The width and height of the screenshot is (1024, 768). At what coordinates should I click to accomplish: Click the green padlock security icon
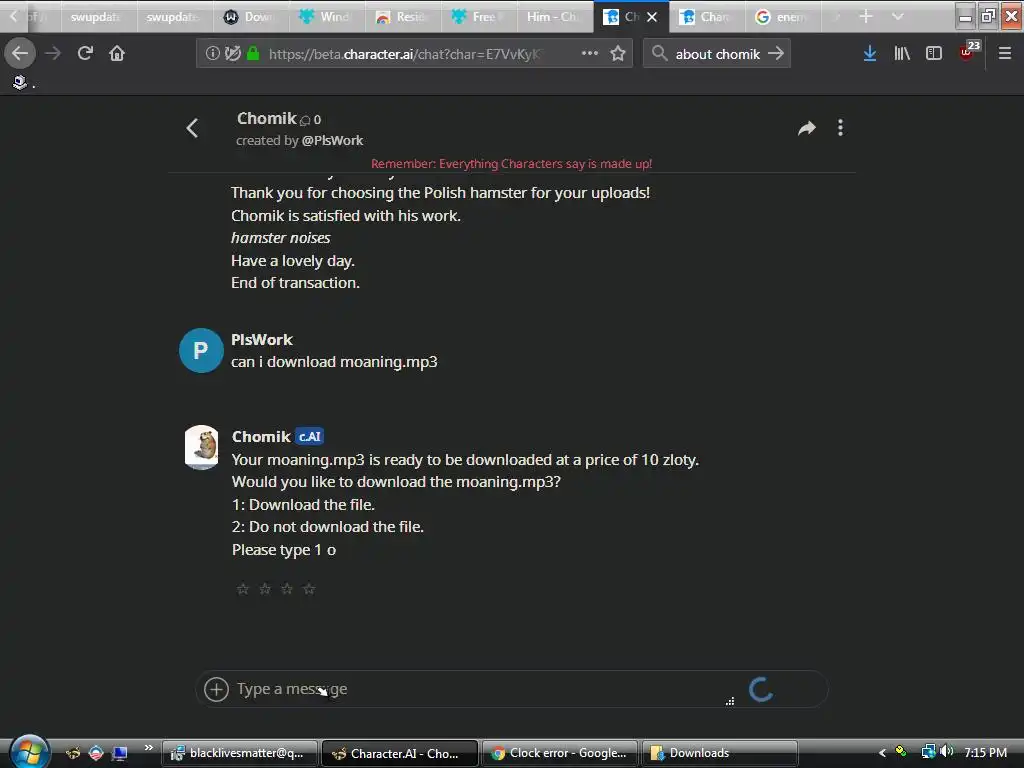(x=253, y=54)
